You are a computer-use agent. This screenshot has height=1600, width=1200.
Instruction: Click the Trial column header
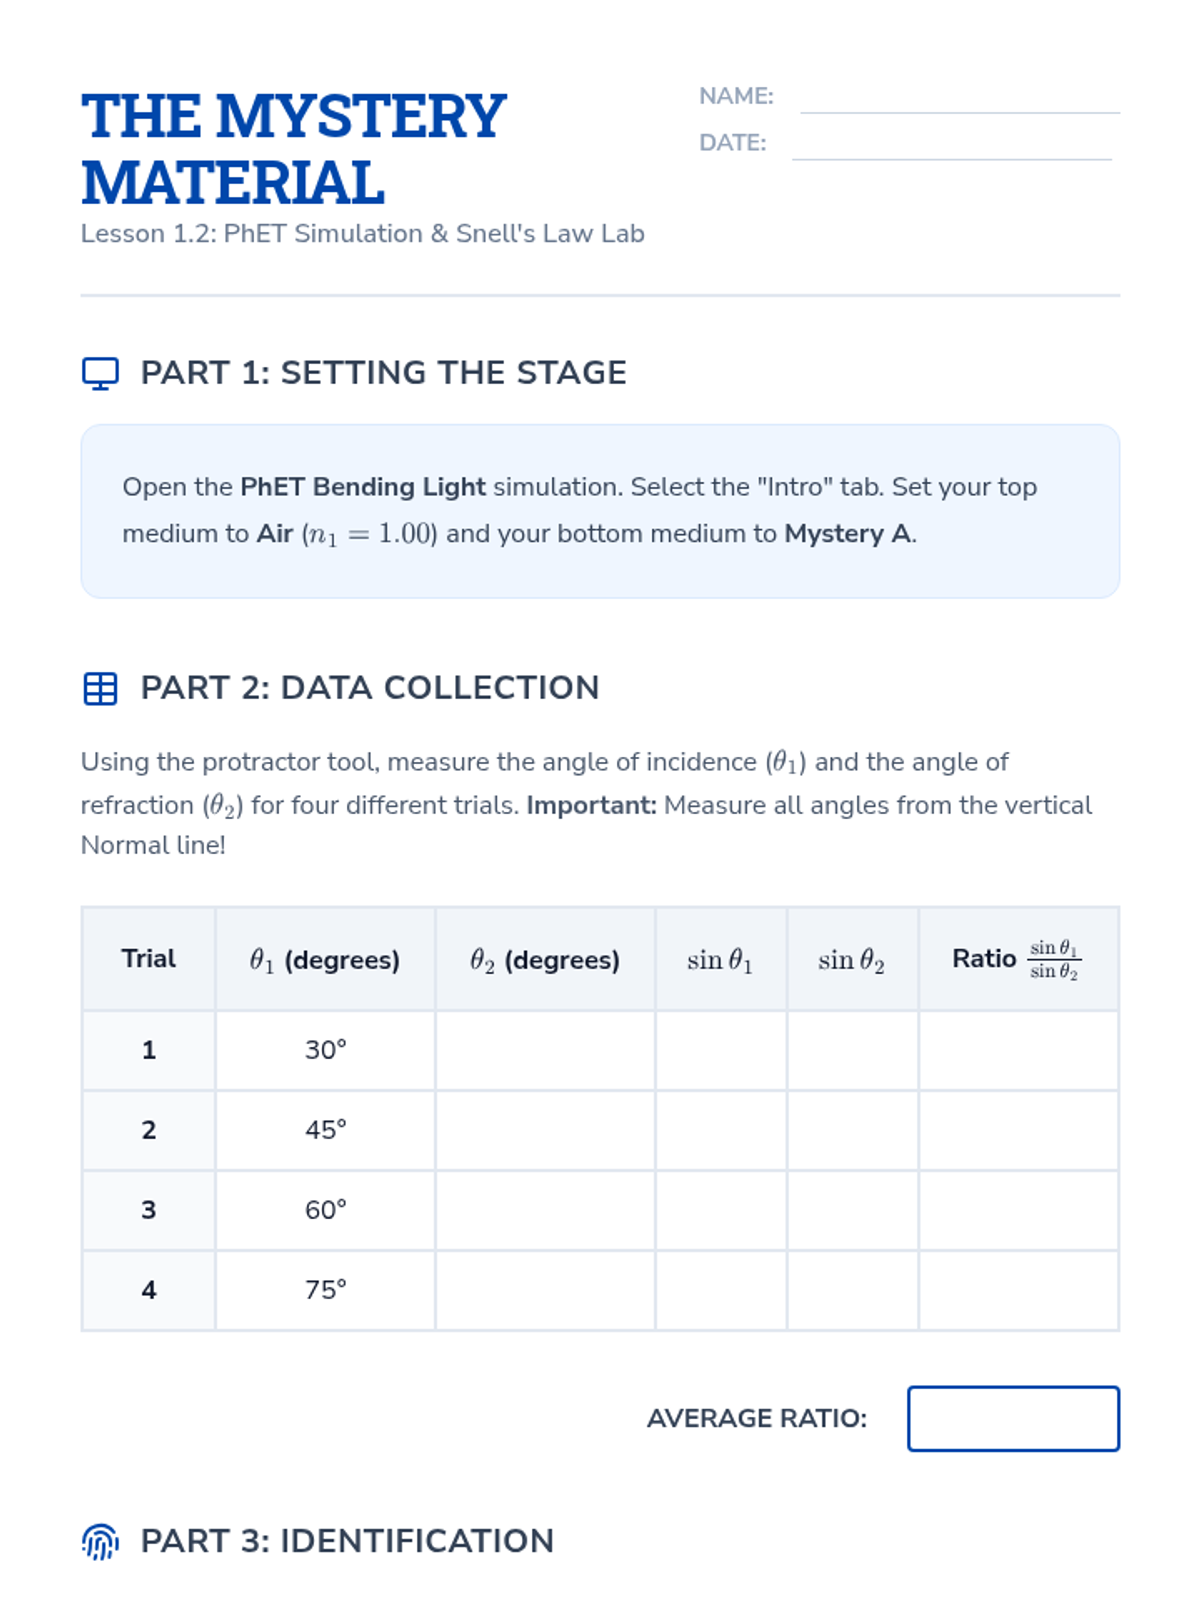click(148, 959)
